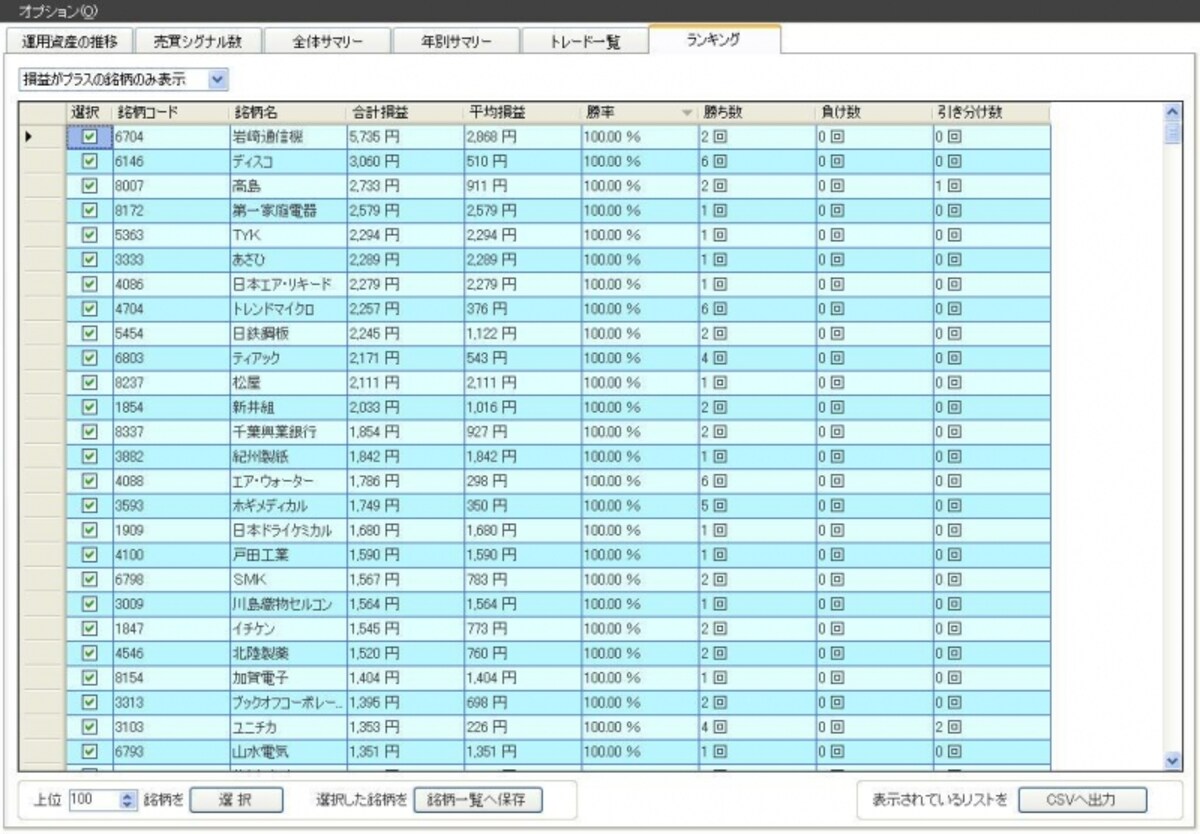Click the 日本ドライケミカル name cell
Image resolution: width=1200 pixels, height=834 pixels.
287,530
